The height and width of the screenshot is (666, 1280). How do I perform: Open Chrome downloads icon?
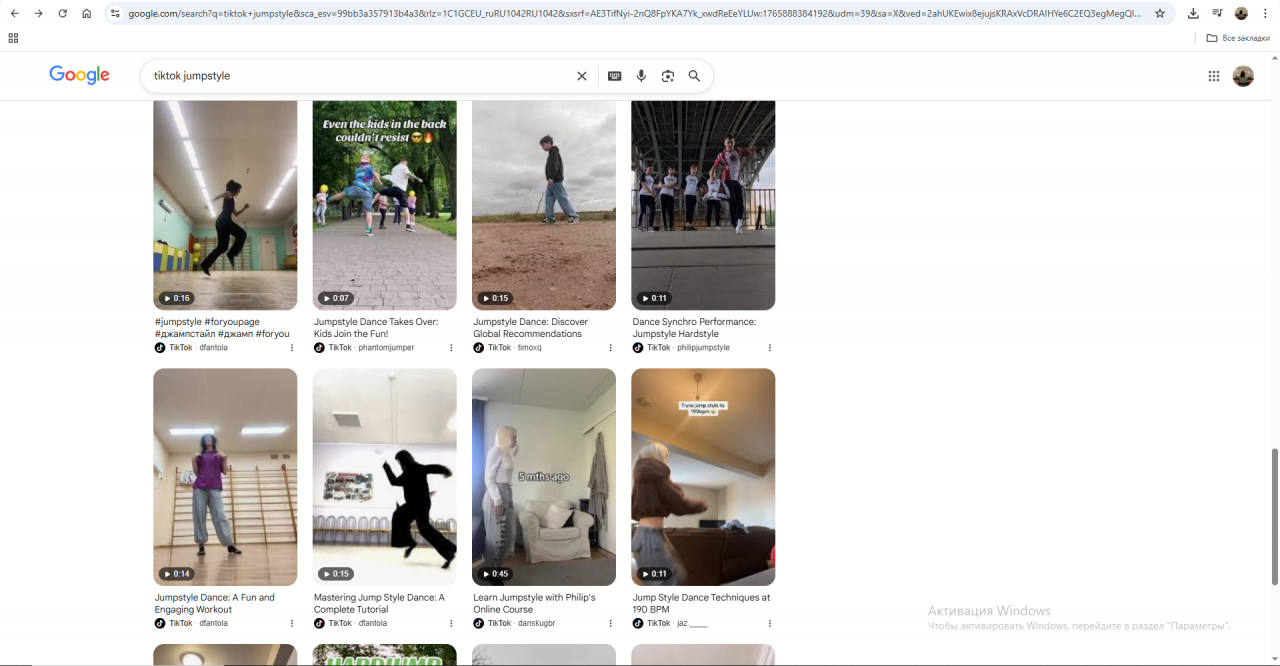[1193, 14]
